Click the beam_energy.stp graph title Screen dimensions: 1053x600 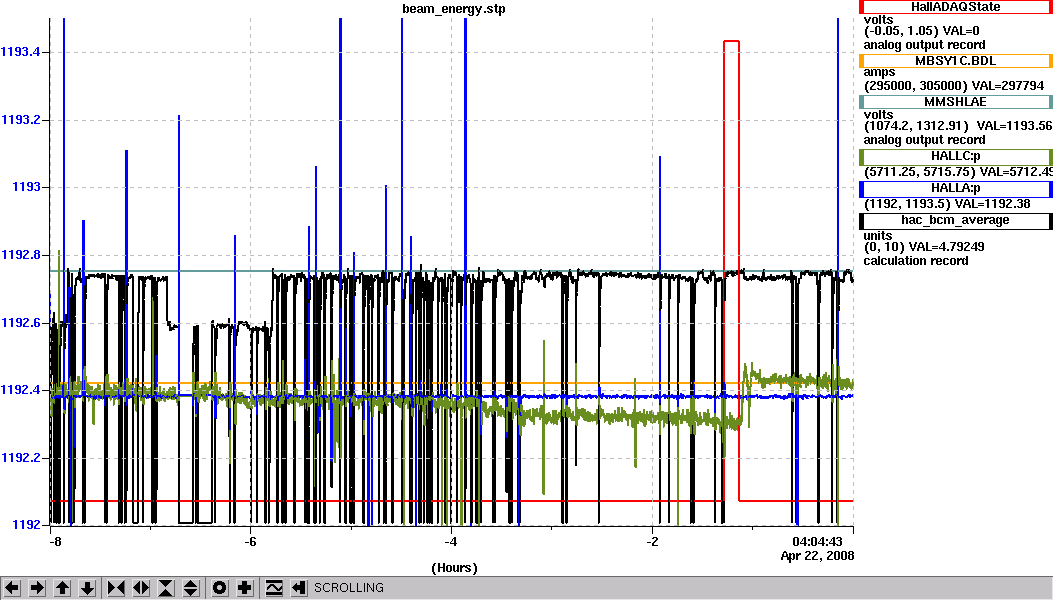tap(454, 9)
